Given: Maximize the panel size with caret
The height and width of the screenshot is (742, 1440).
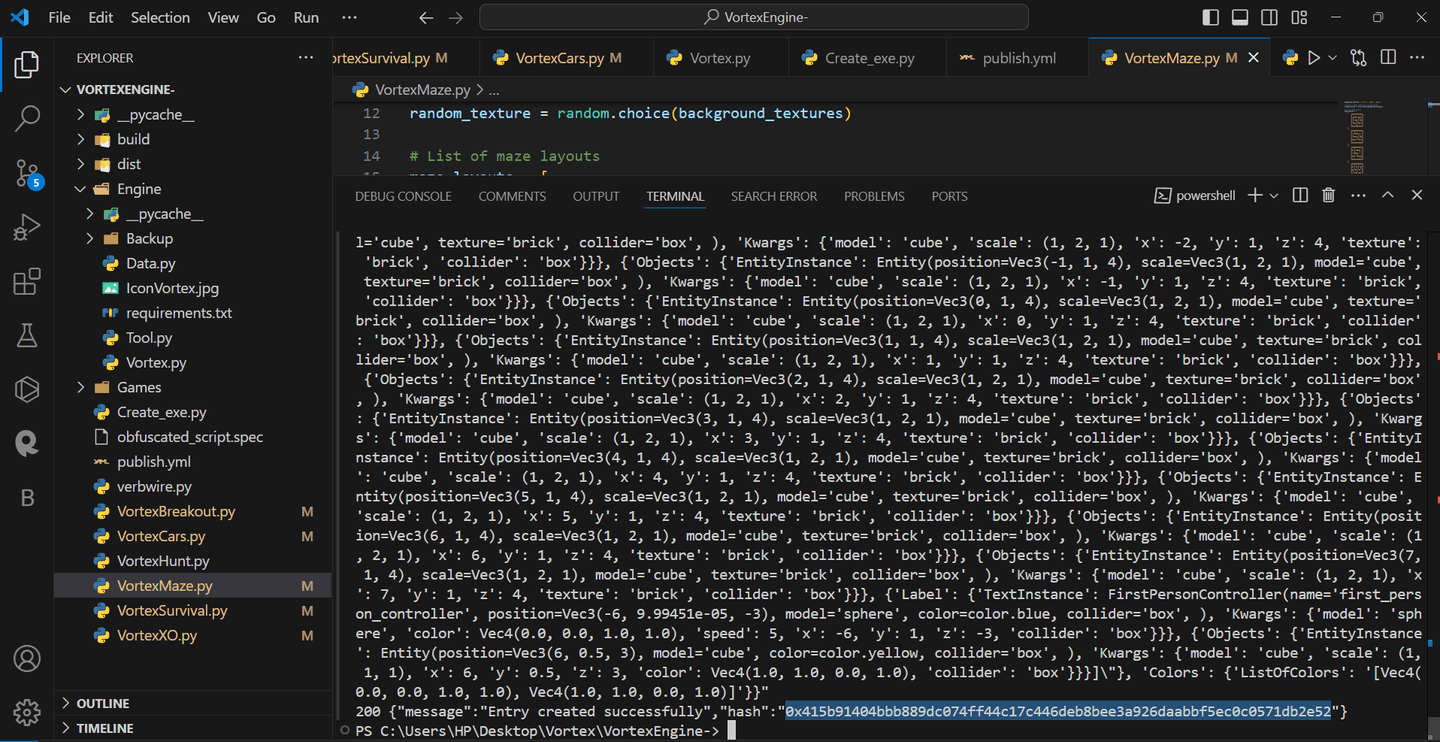Looking at the screenshot, I should pos(1388,196).
